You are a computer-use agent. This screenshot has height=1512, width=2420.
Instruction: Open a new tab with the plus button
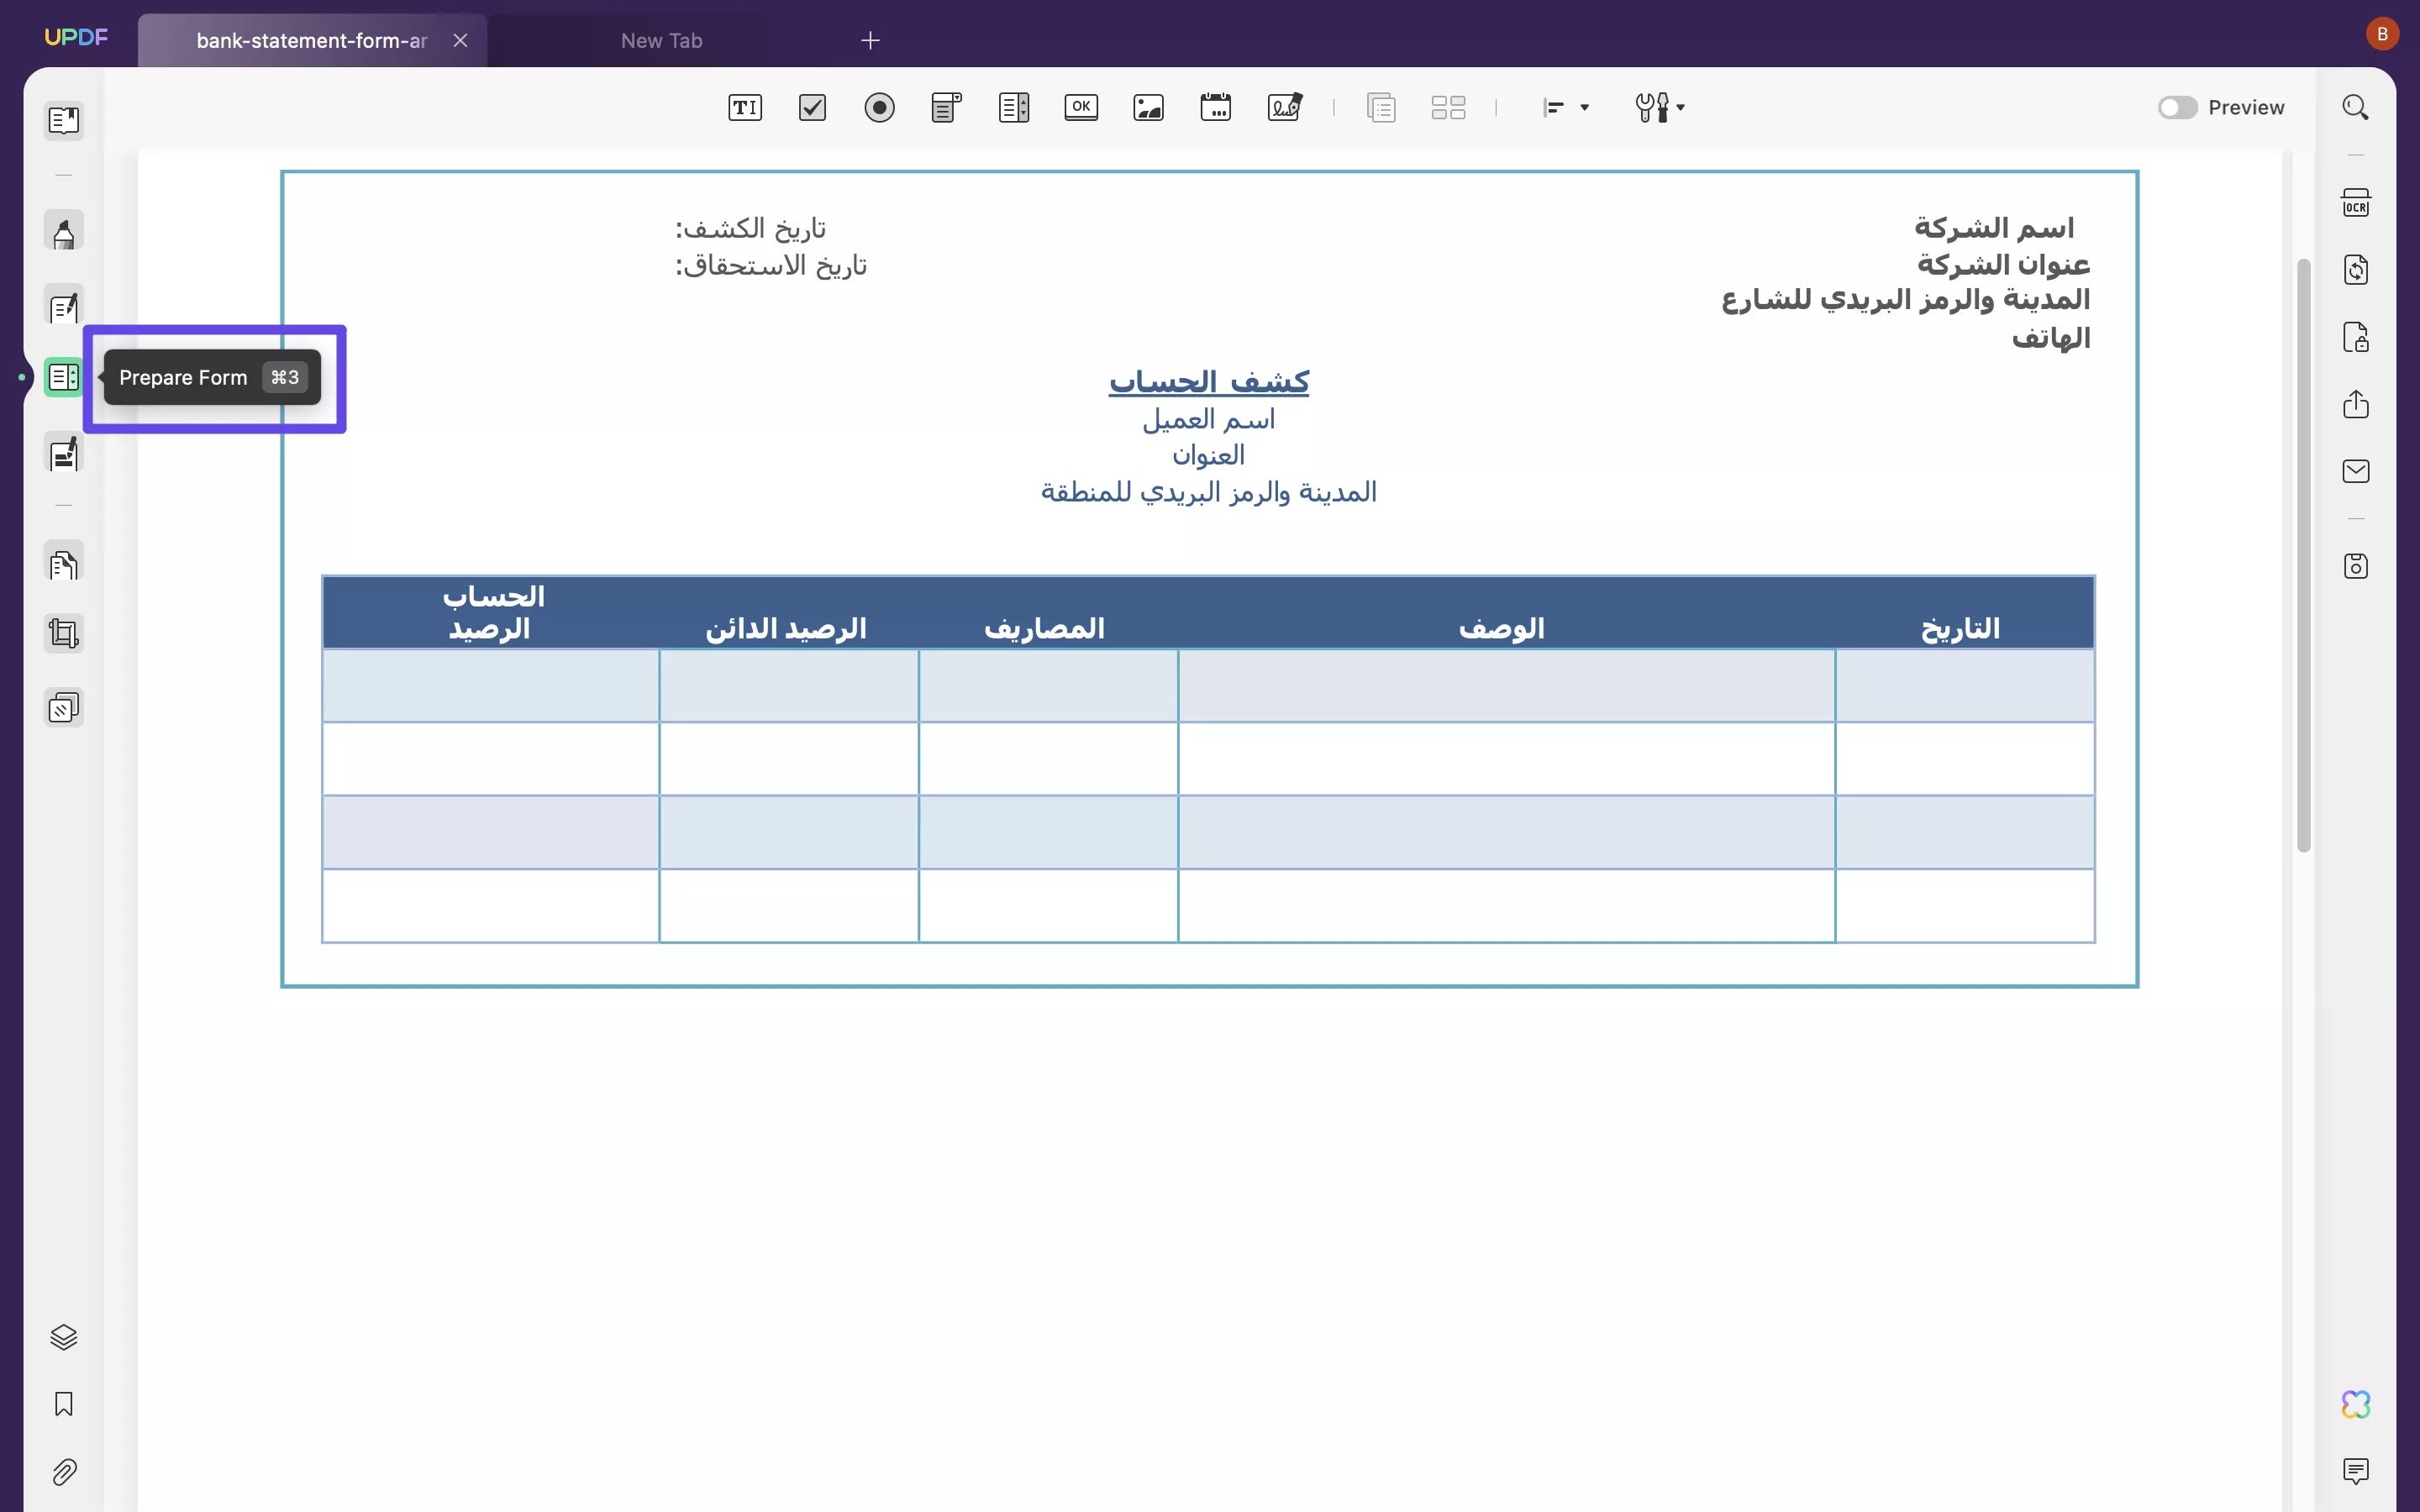click(870, 40)
